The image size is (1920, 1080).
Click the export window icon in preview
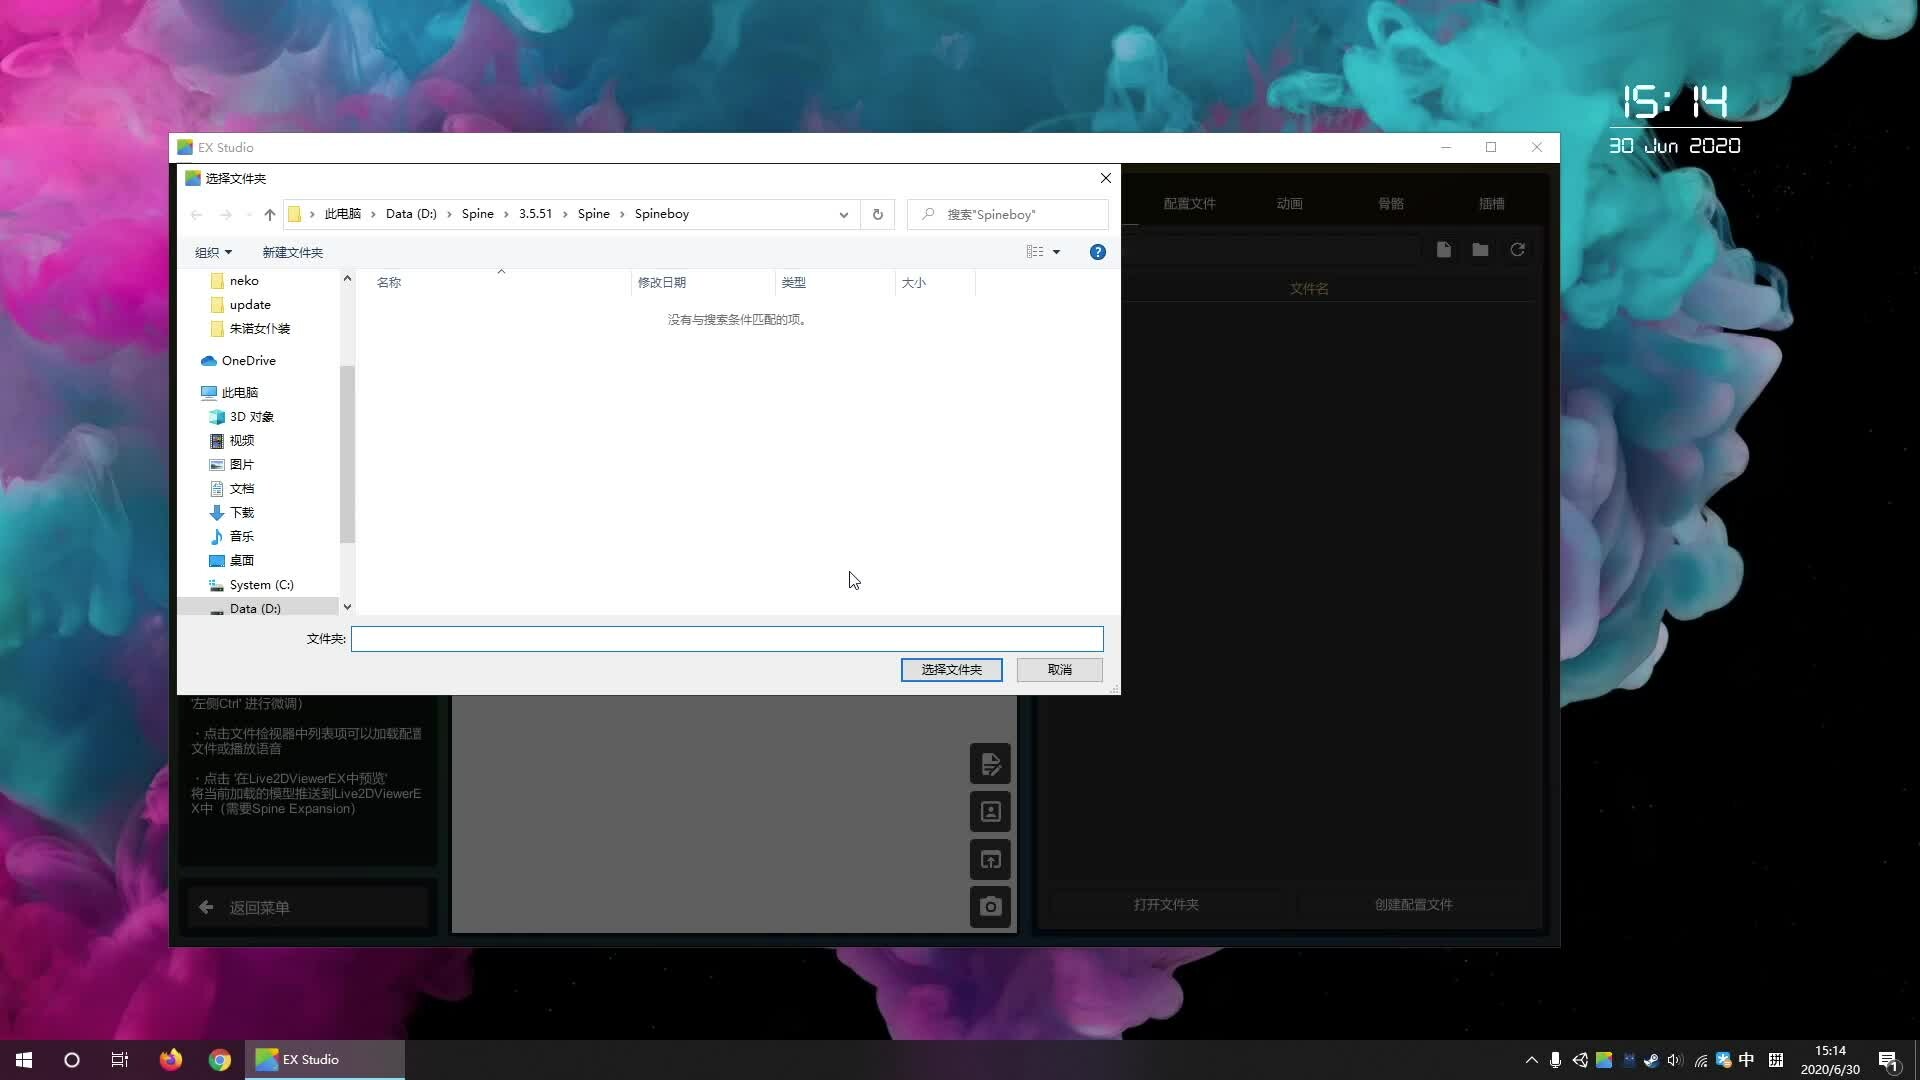coord(990,860)
